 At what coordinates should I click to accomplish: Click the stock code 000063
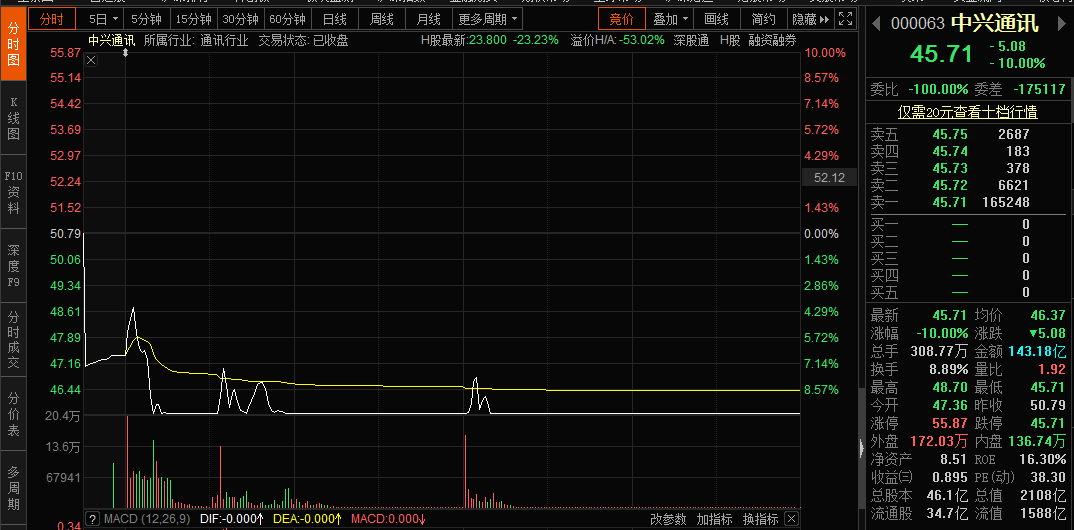click(918, 24)
